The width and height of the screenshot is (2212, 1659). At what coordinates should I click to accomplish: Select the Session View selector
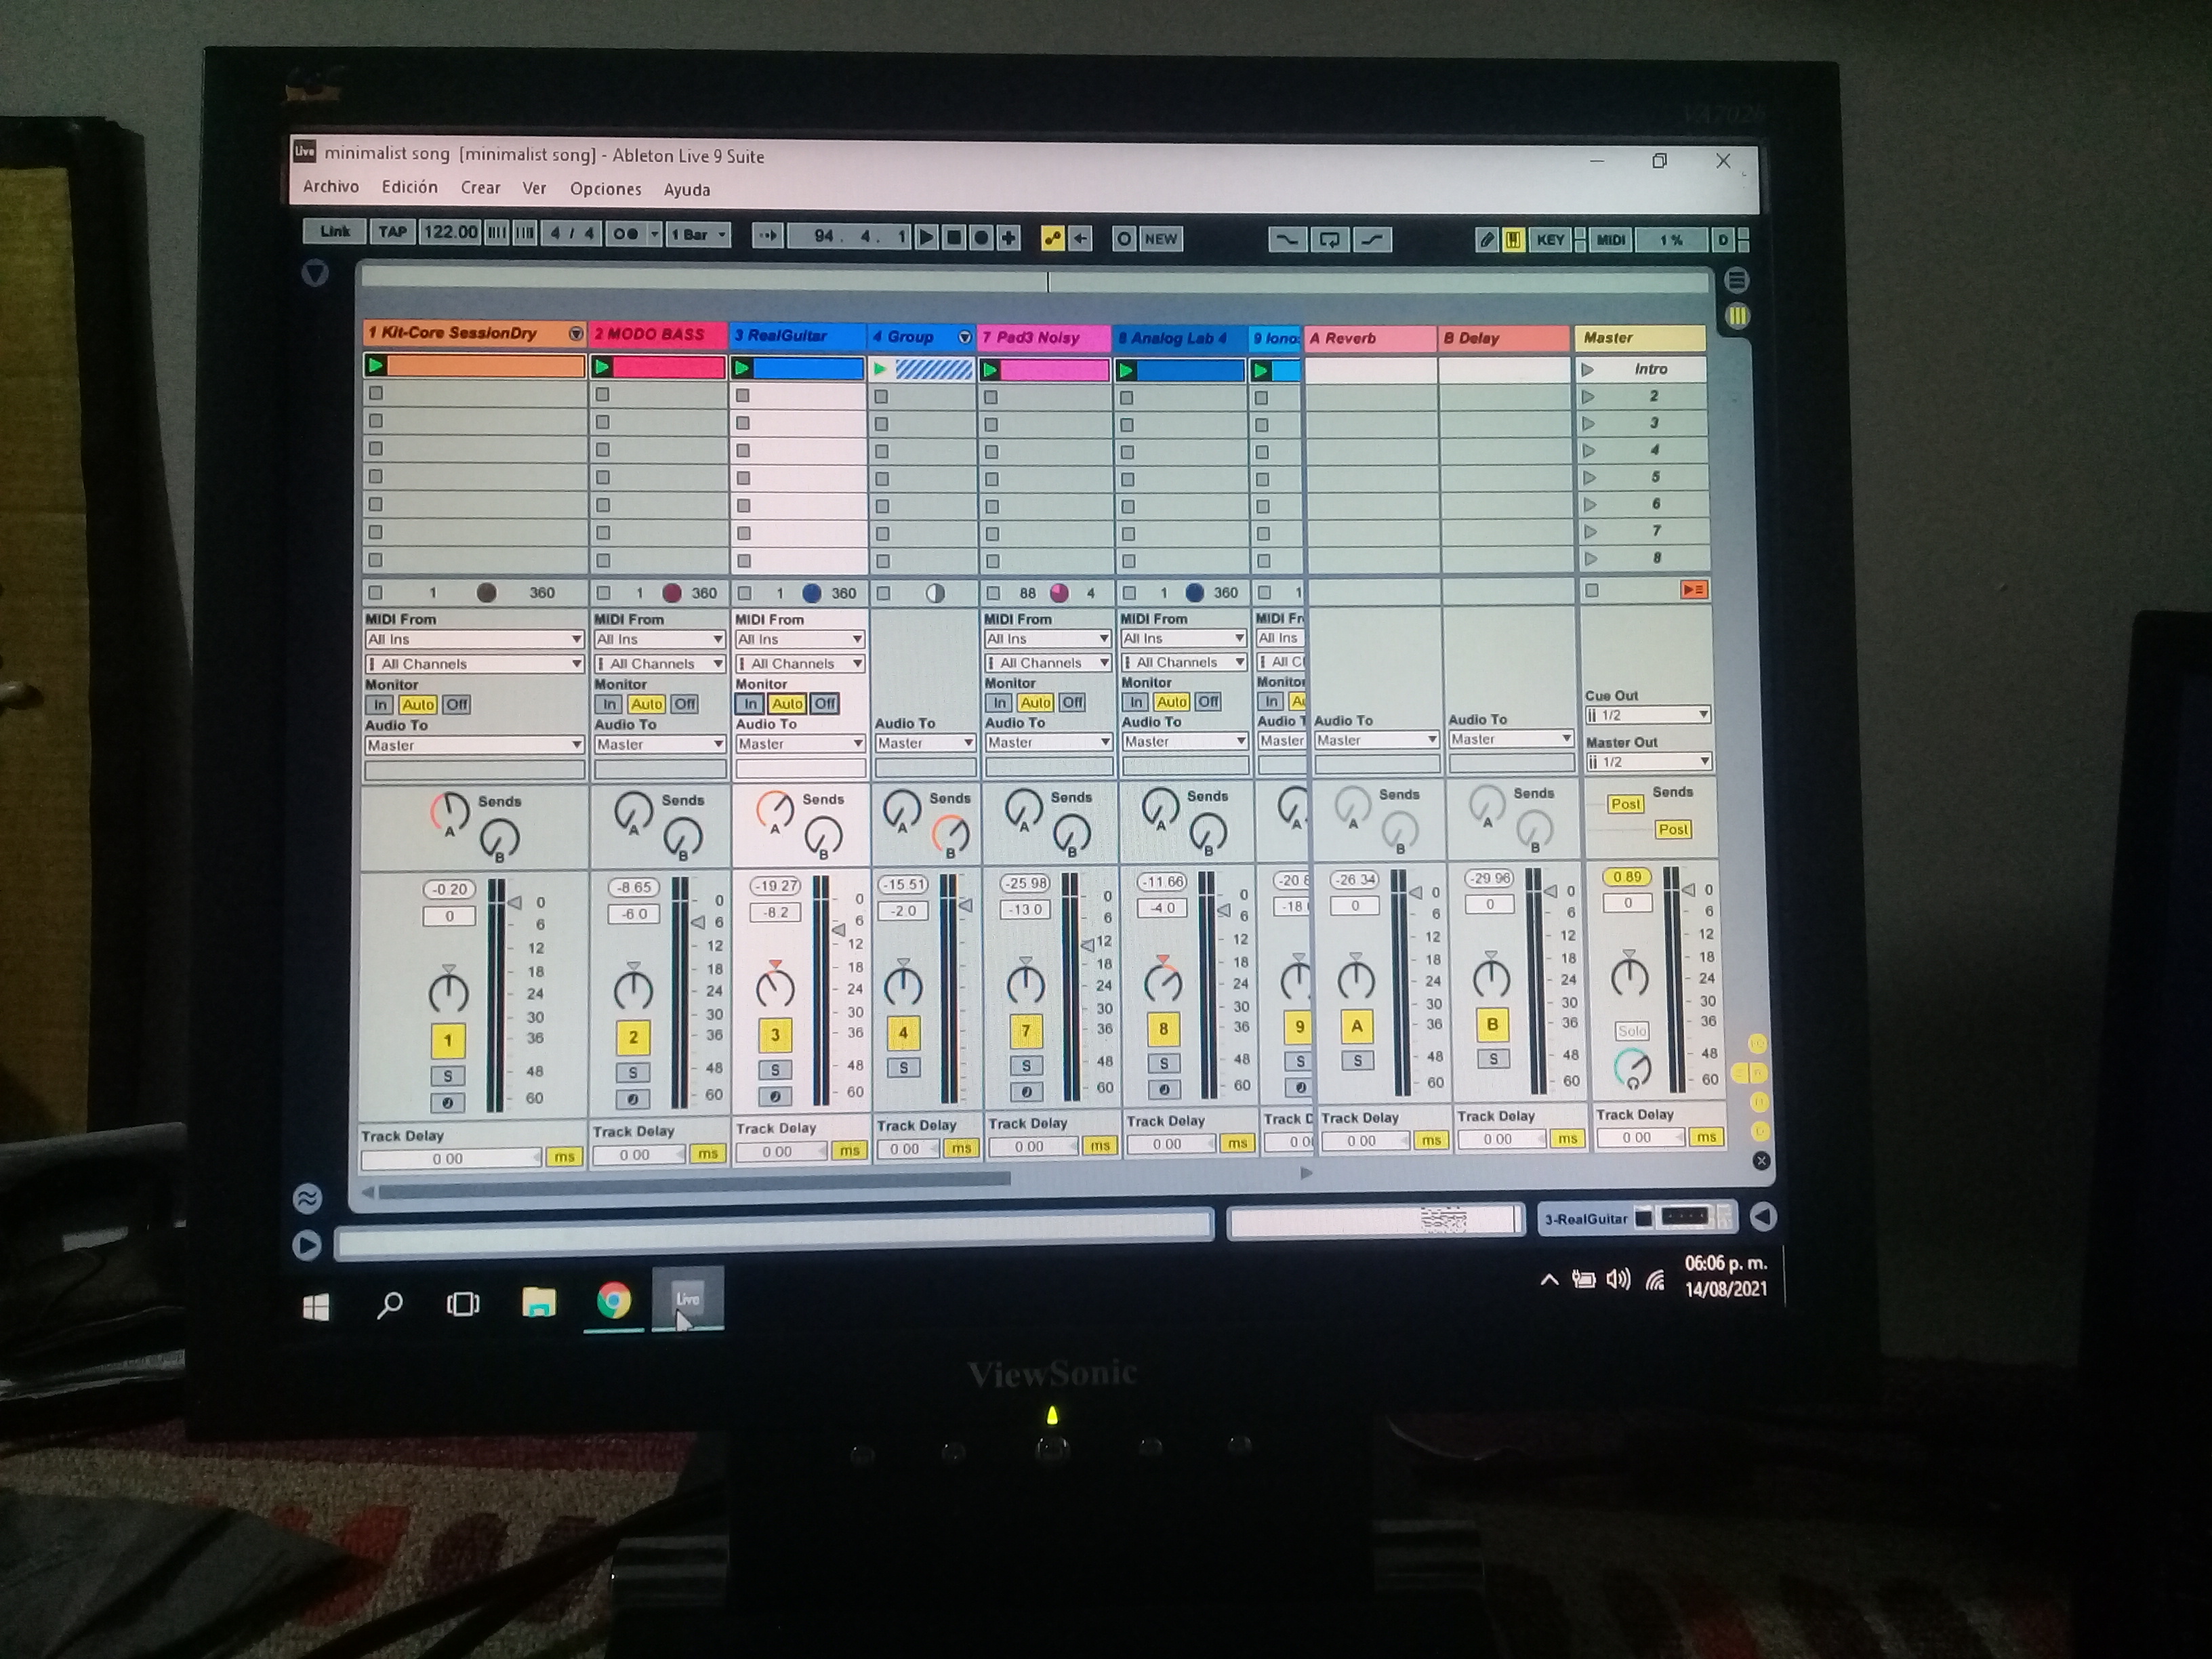[1737, 316]
